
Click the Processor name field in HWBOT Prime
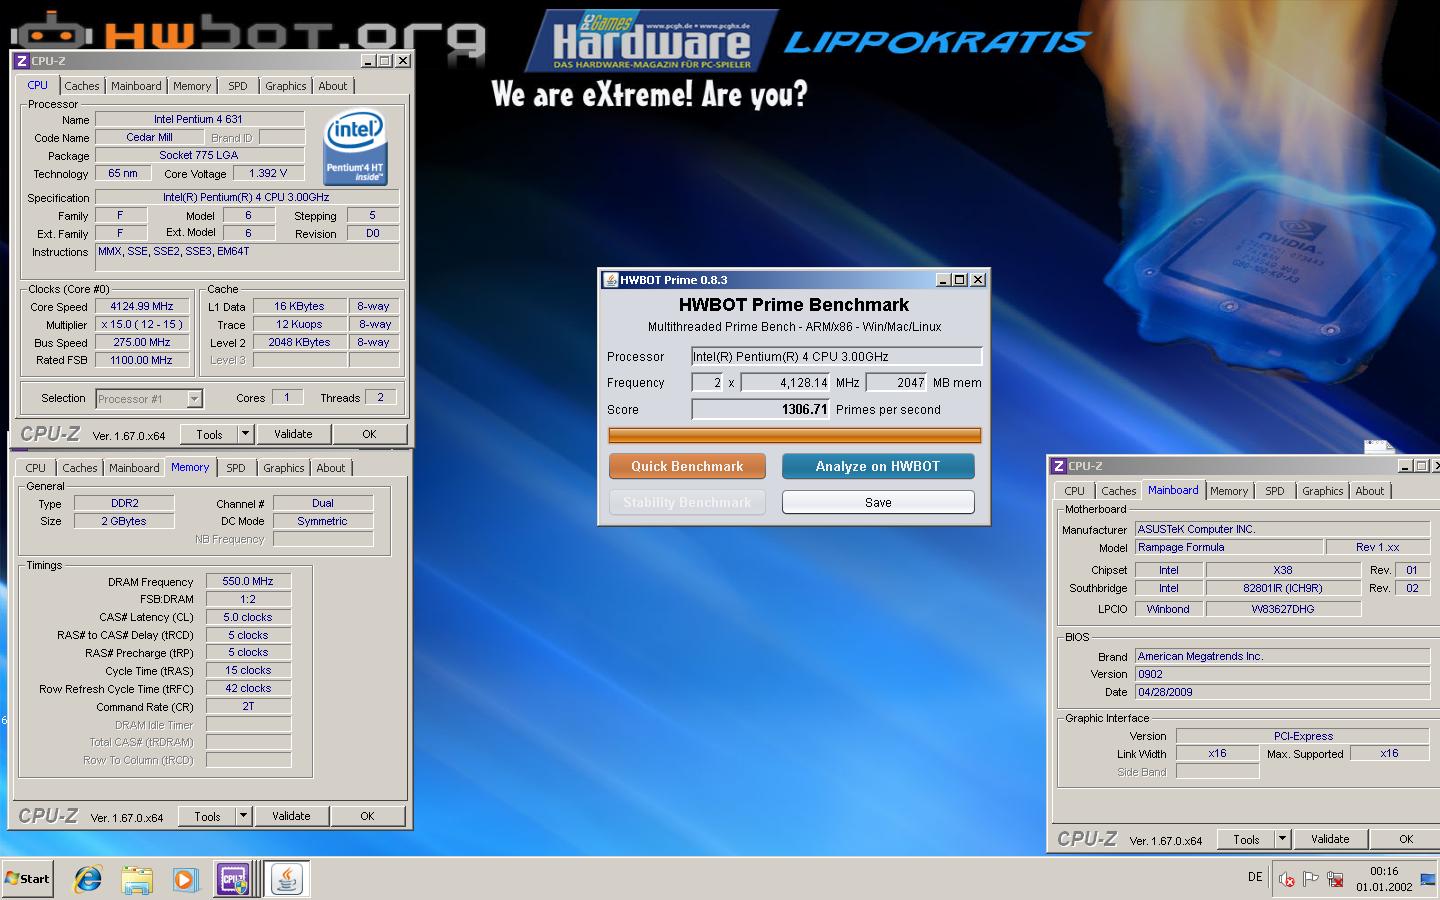[837, 356]
